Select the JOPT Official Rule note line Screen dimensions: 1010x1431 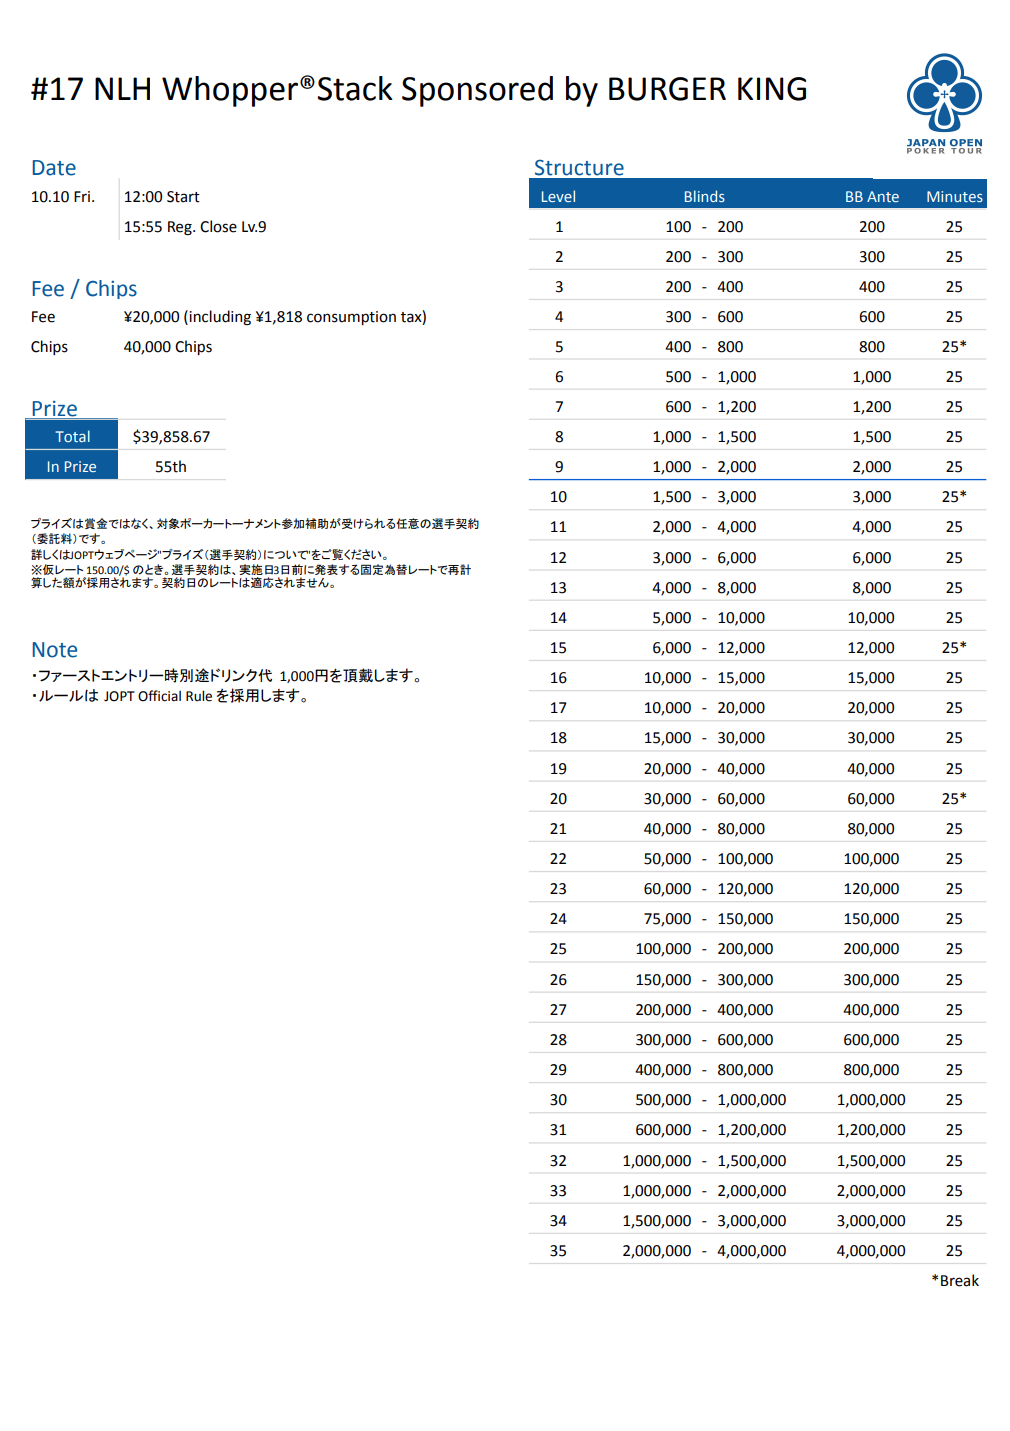coord(170,696)
